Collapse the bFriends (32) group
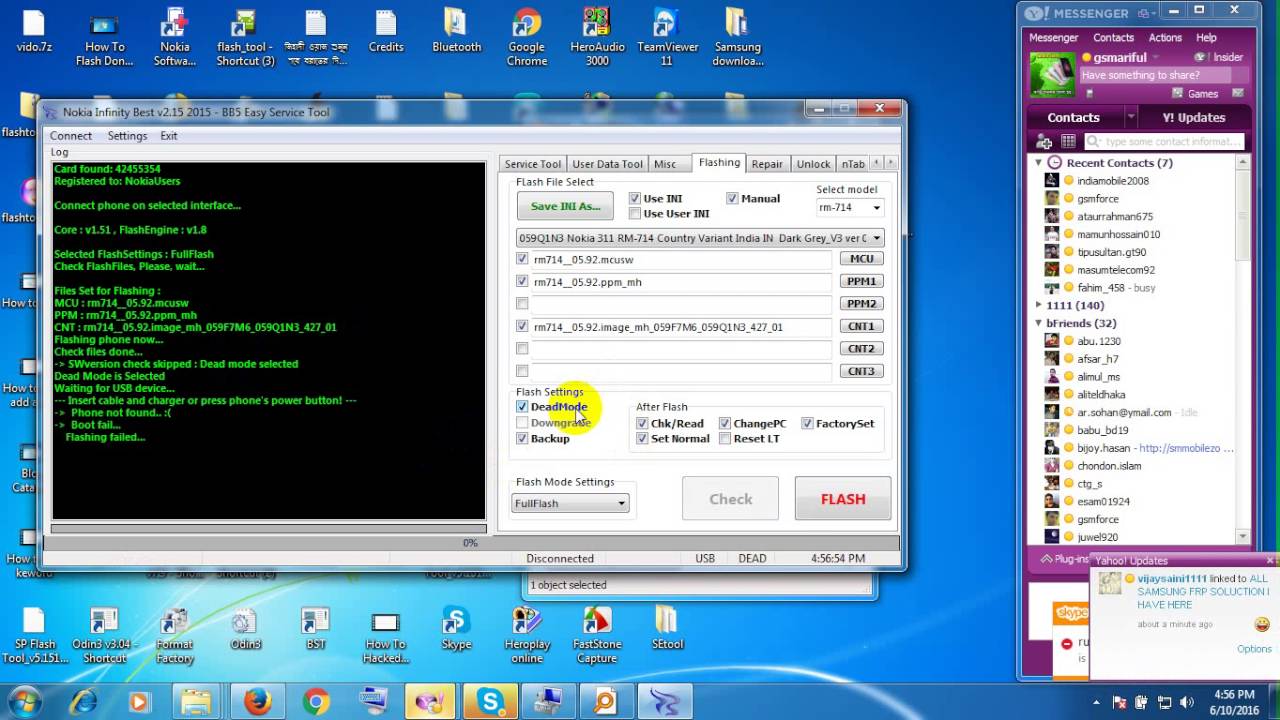1280x720 pixels. (1038, 323)
